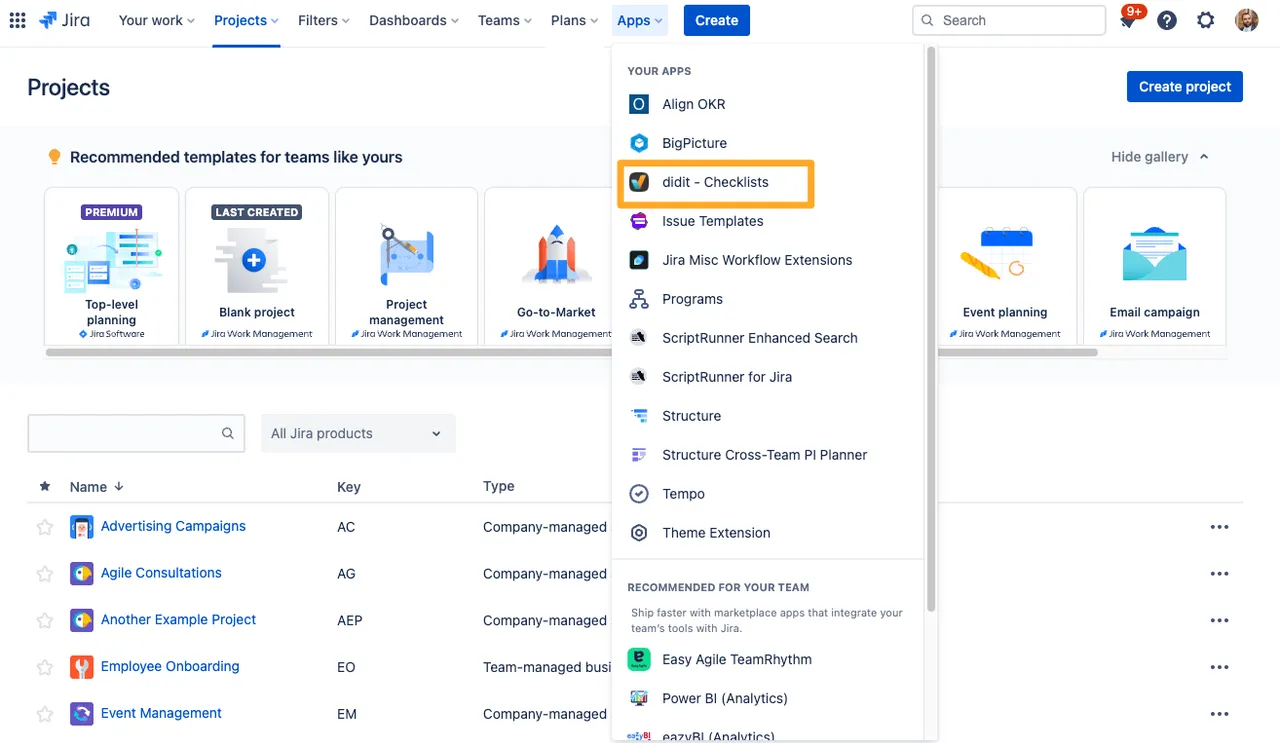The image size is (1280, 743).
Task: Open the Advertising Campaigns project link
Action: [x=173, y=526]
